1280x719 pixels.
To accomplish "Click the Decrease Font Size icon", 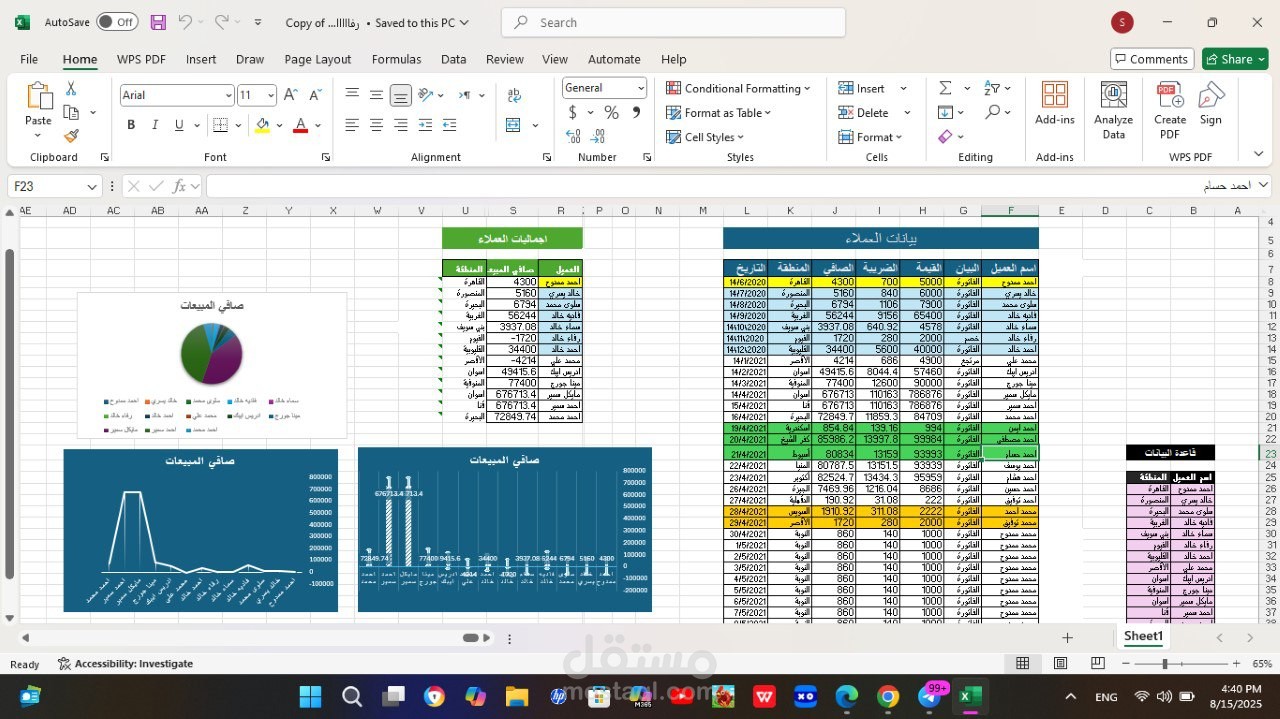I will (x=315, y=95).
